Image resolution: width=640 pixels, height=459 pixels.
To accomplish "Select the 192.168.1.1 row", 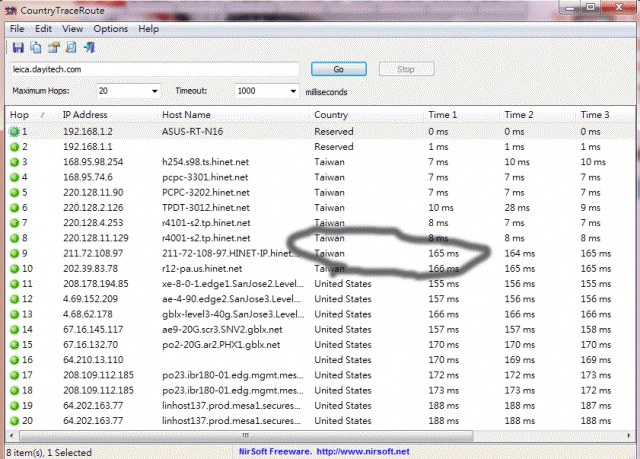I will tap(320, 147).
